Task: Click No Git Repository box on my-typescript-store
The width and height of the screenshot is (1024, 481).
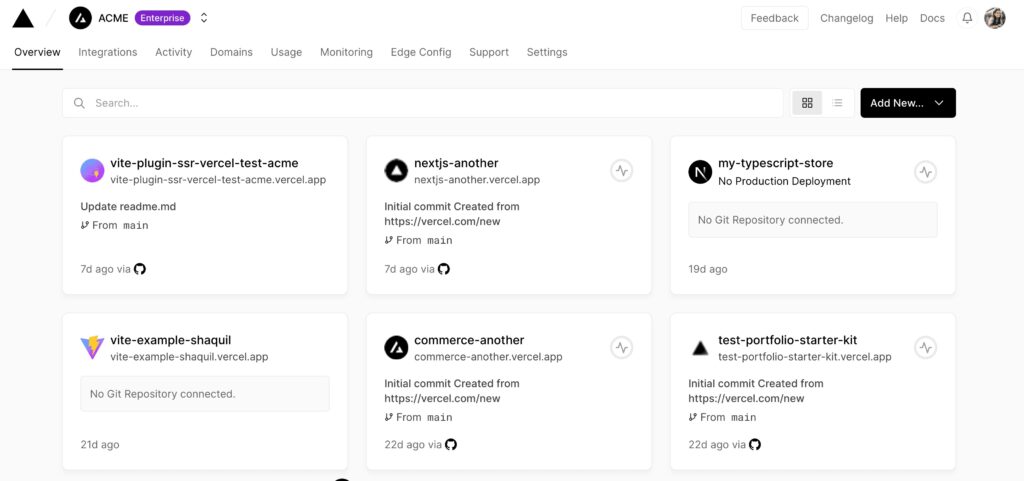Action: pyautogui.click(x=813, y=220)
